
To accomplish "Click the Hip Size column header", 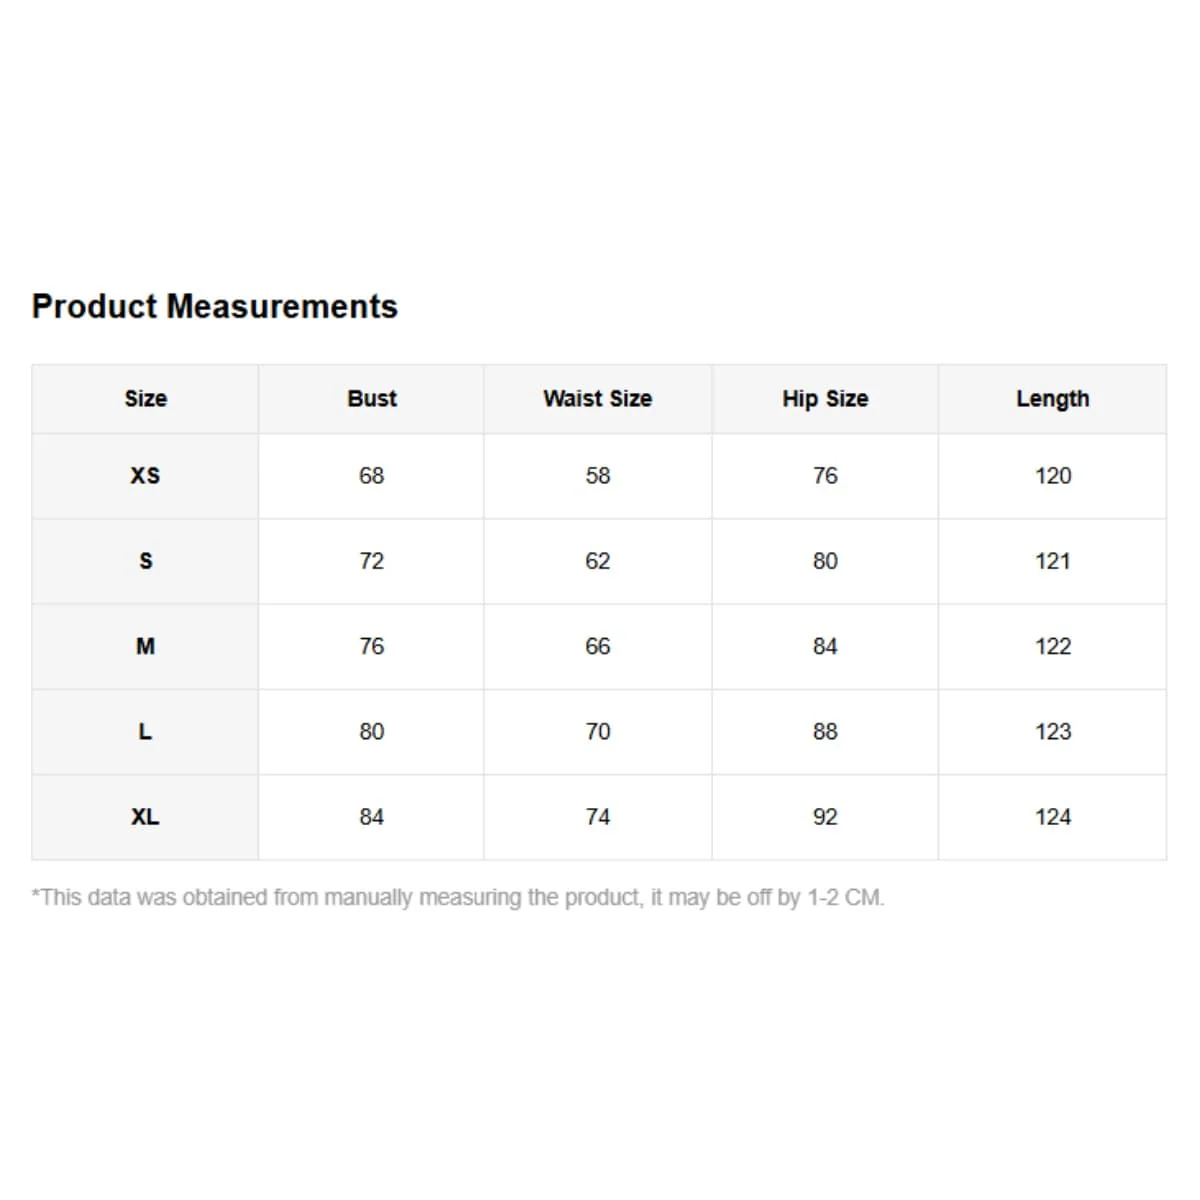I will click(x=825, y=398).
